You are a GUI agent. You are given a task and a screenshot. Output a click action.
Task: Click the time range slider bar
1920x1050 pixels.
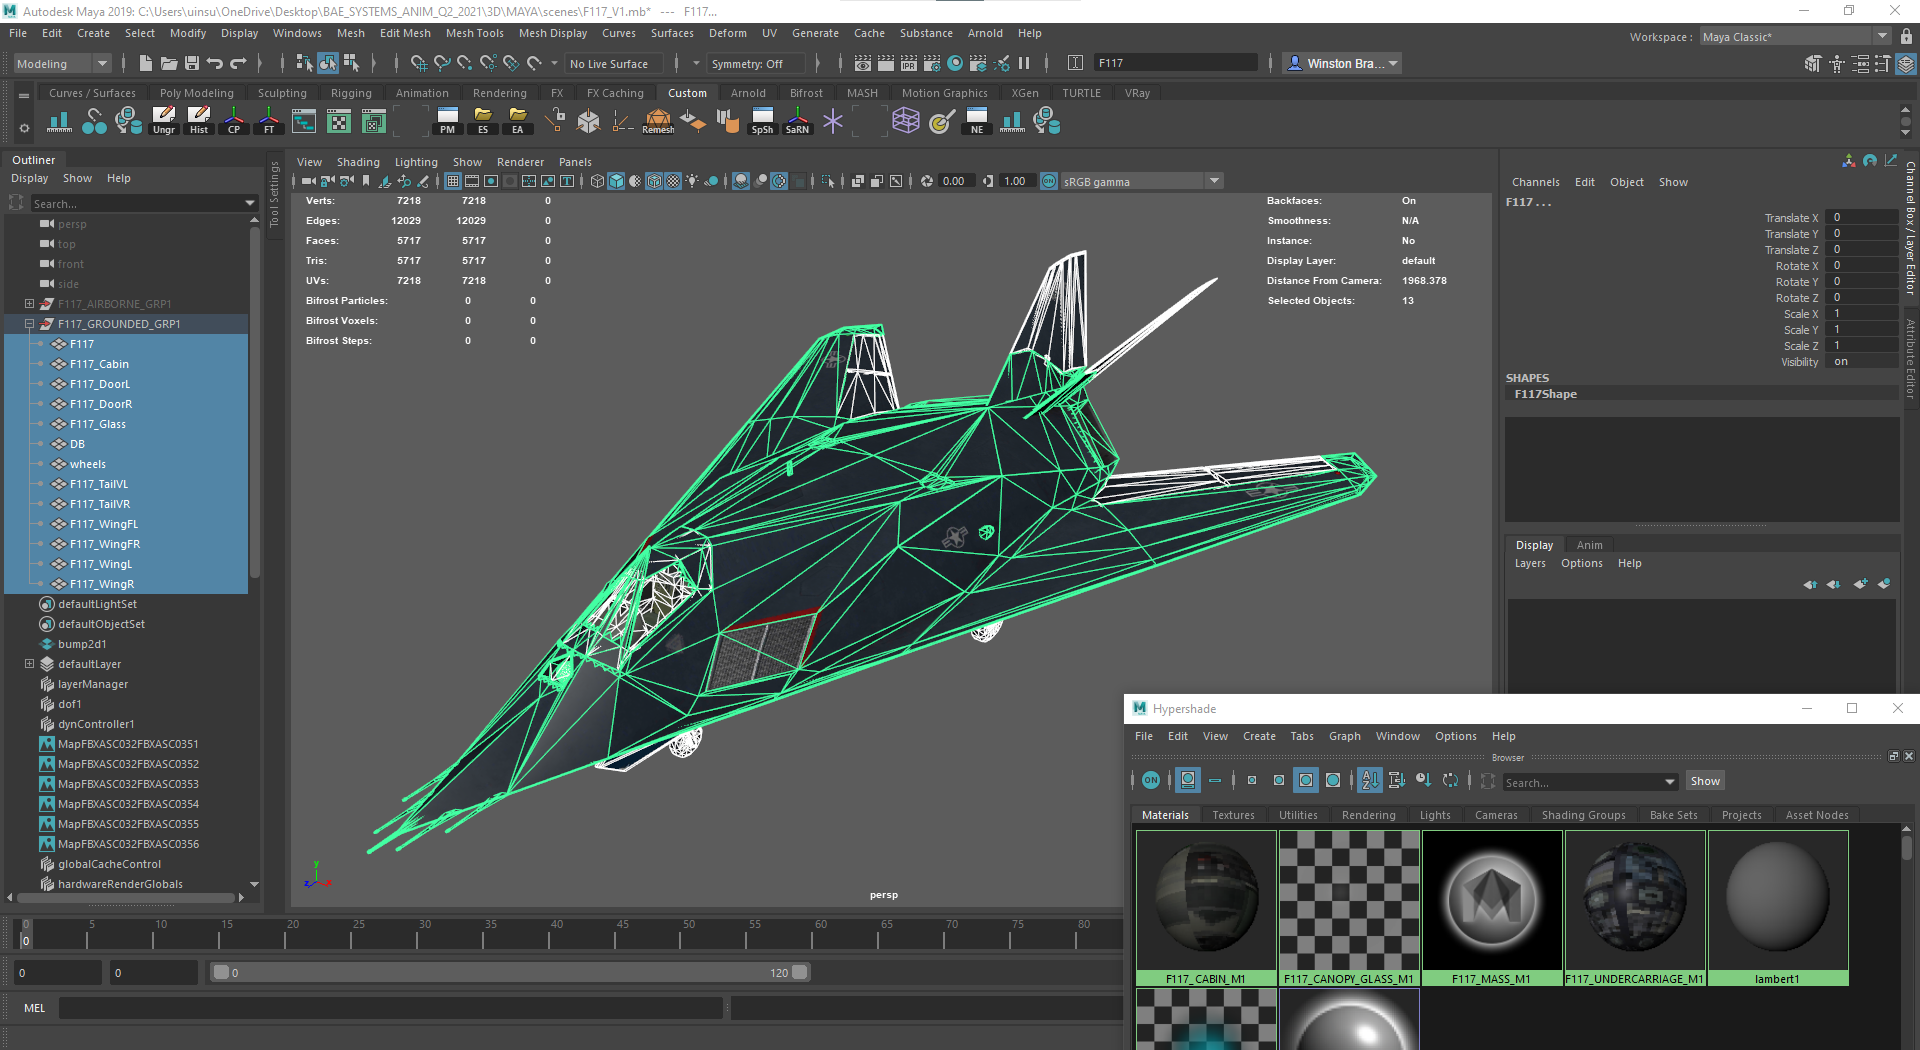point(510,972)
